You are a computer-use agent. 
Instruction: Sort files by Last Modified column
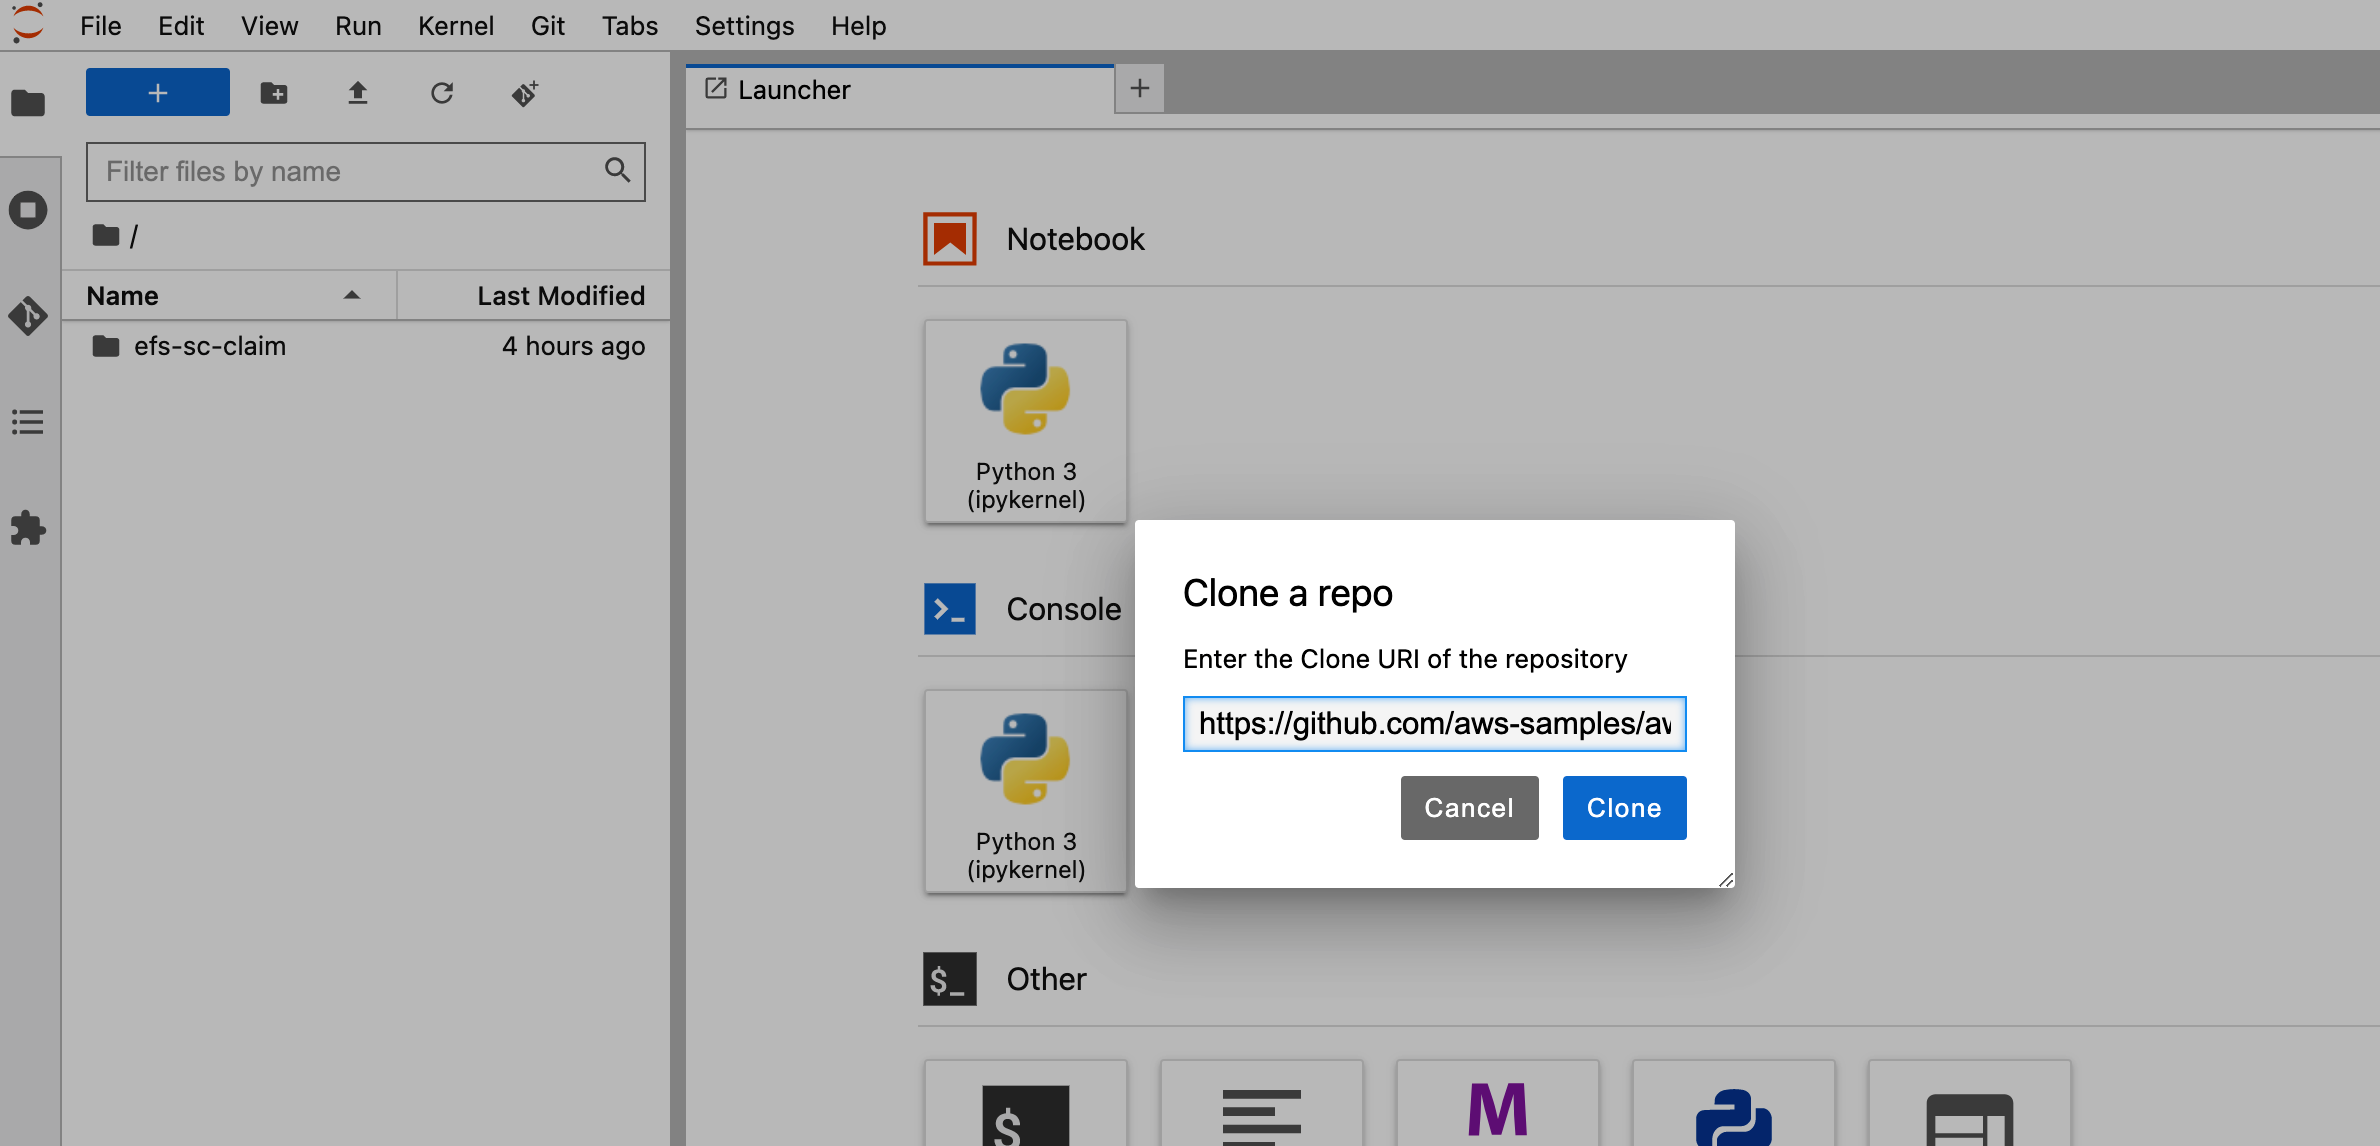[534, 296]
